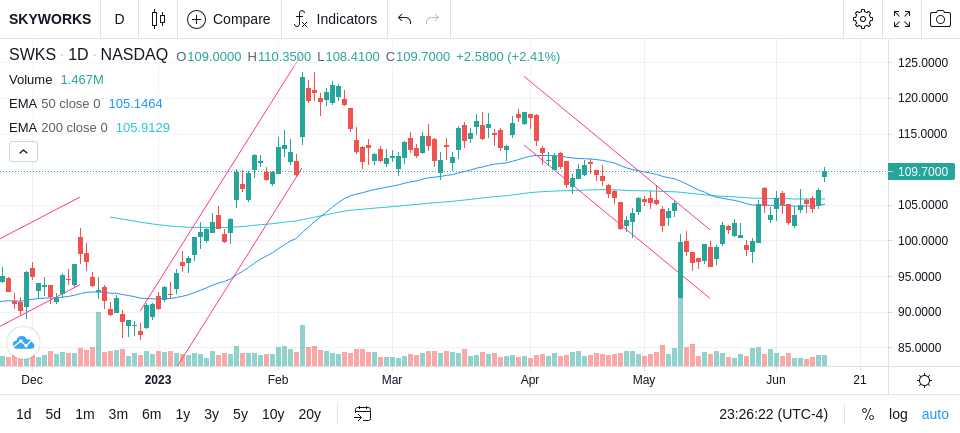Toggle percent scale mode

click(868, 415)
